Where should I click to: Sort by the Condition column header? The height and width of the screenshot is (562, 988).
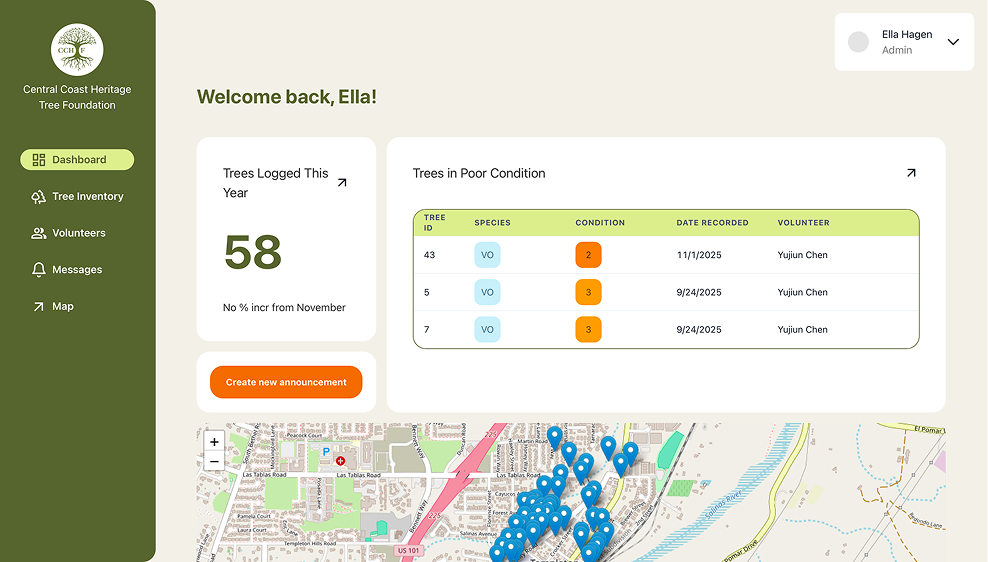(x=600, y=223)
